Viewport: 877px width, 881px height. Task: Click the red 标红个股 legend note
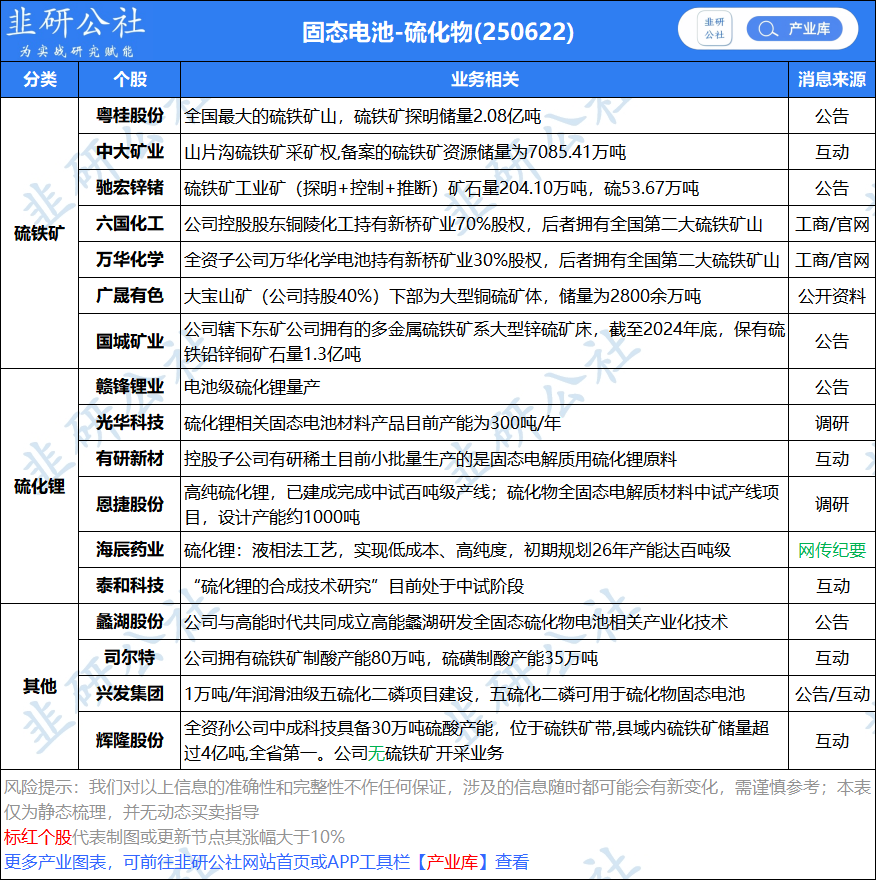pyautogui.click(x=38, y=837)
